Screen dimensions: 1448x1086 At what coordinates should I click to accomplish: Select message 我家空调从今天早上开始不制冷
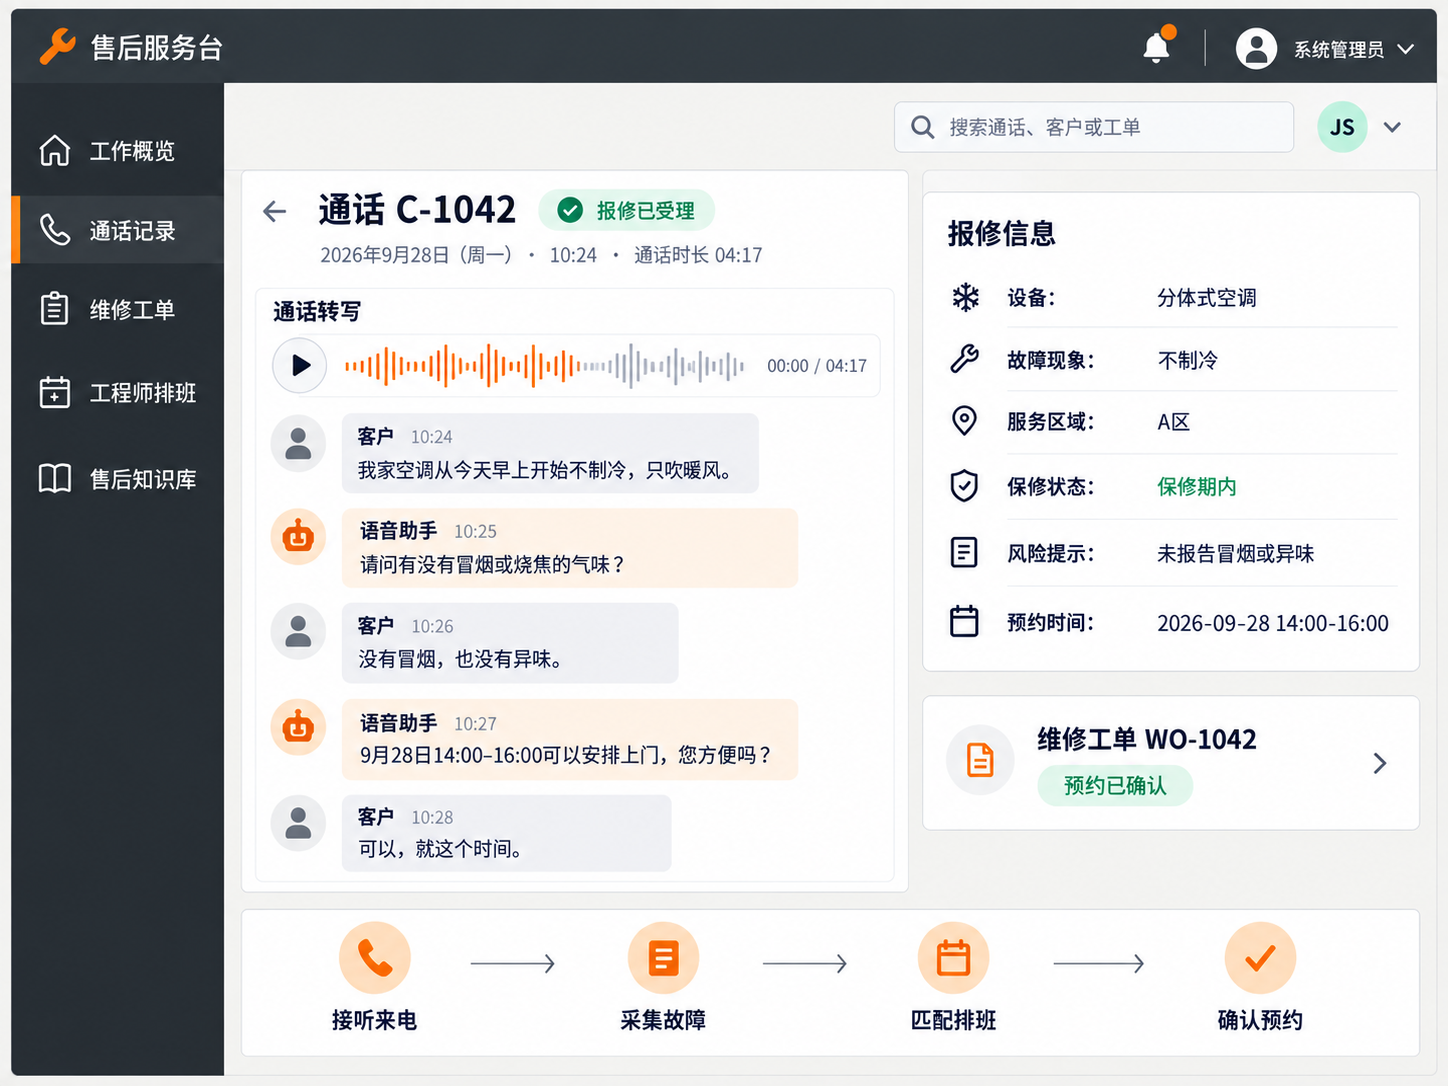(550, 453)
